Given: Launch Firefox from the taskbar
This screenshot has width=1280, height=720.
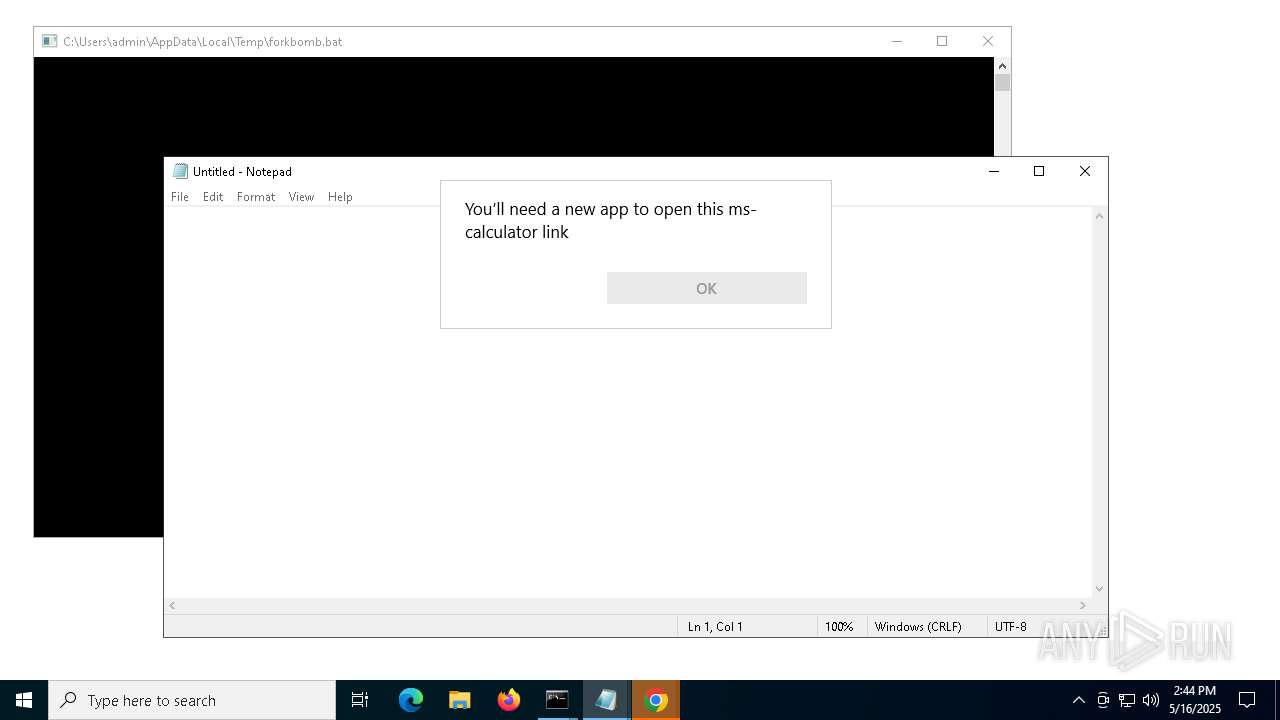Looking at the screenshot, I should (509, 700).
